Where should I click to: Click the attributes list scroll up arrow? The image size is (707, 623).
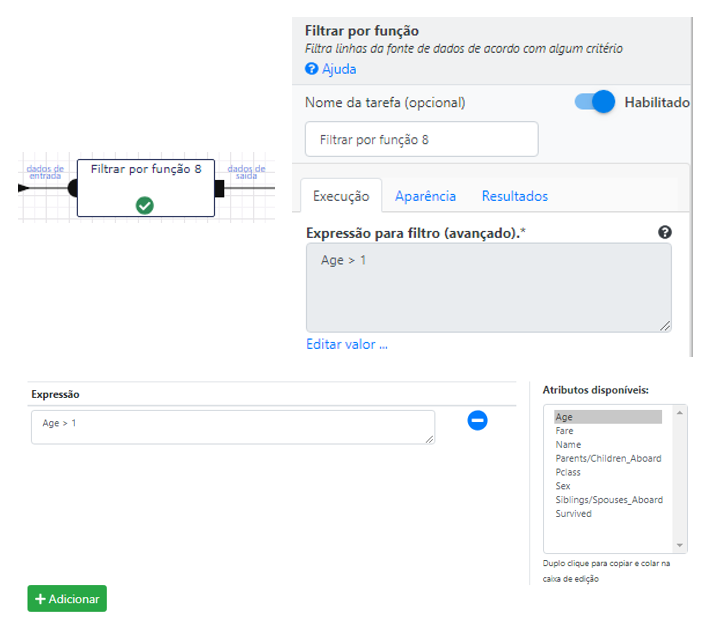coord(679,413)
